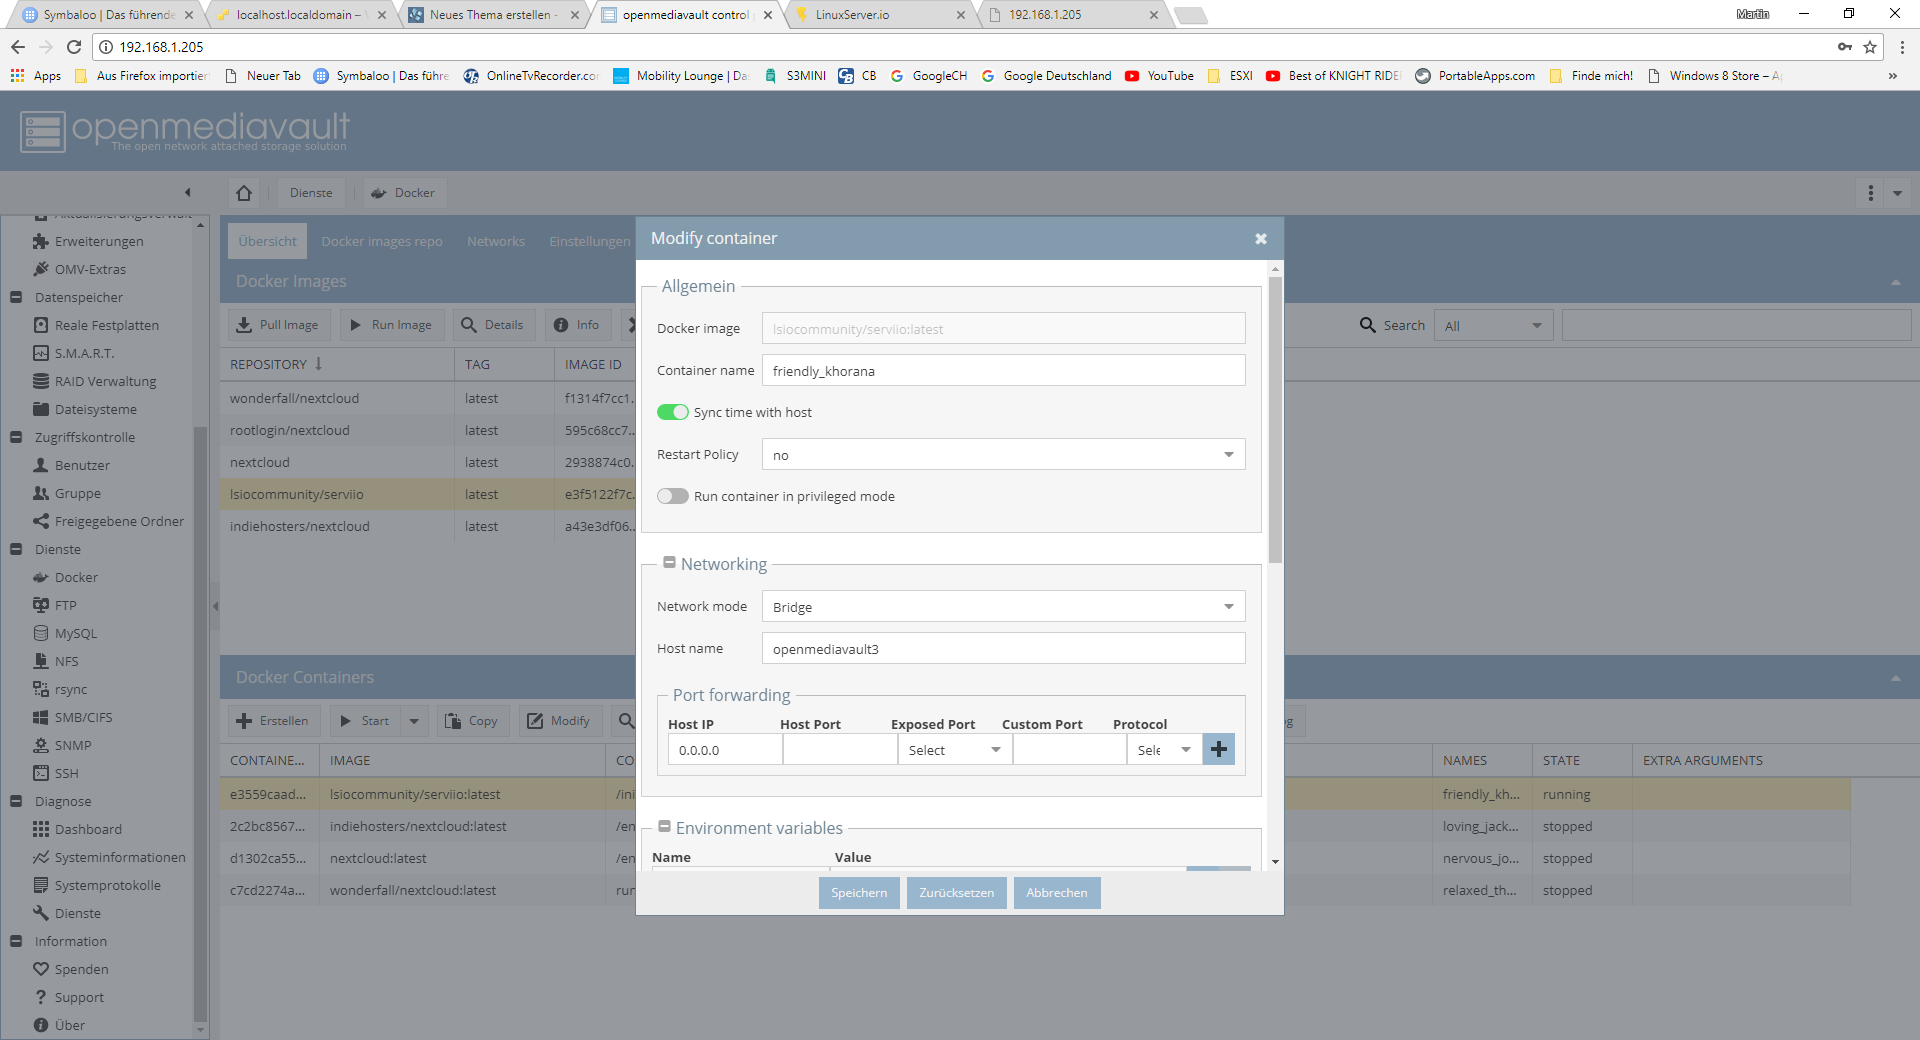Image resolution: width=1920 pixels, height=1040 pixels.
Task: Switch to Docker images repo tab
Action: click(x=381, y=241)
